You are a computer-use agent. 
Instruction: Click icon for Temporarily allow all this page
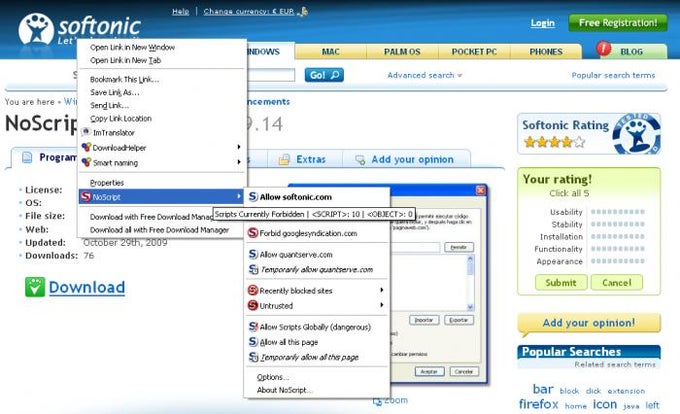(x=253, y=357)
